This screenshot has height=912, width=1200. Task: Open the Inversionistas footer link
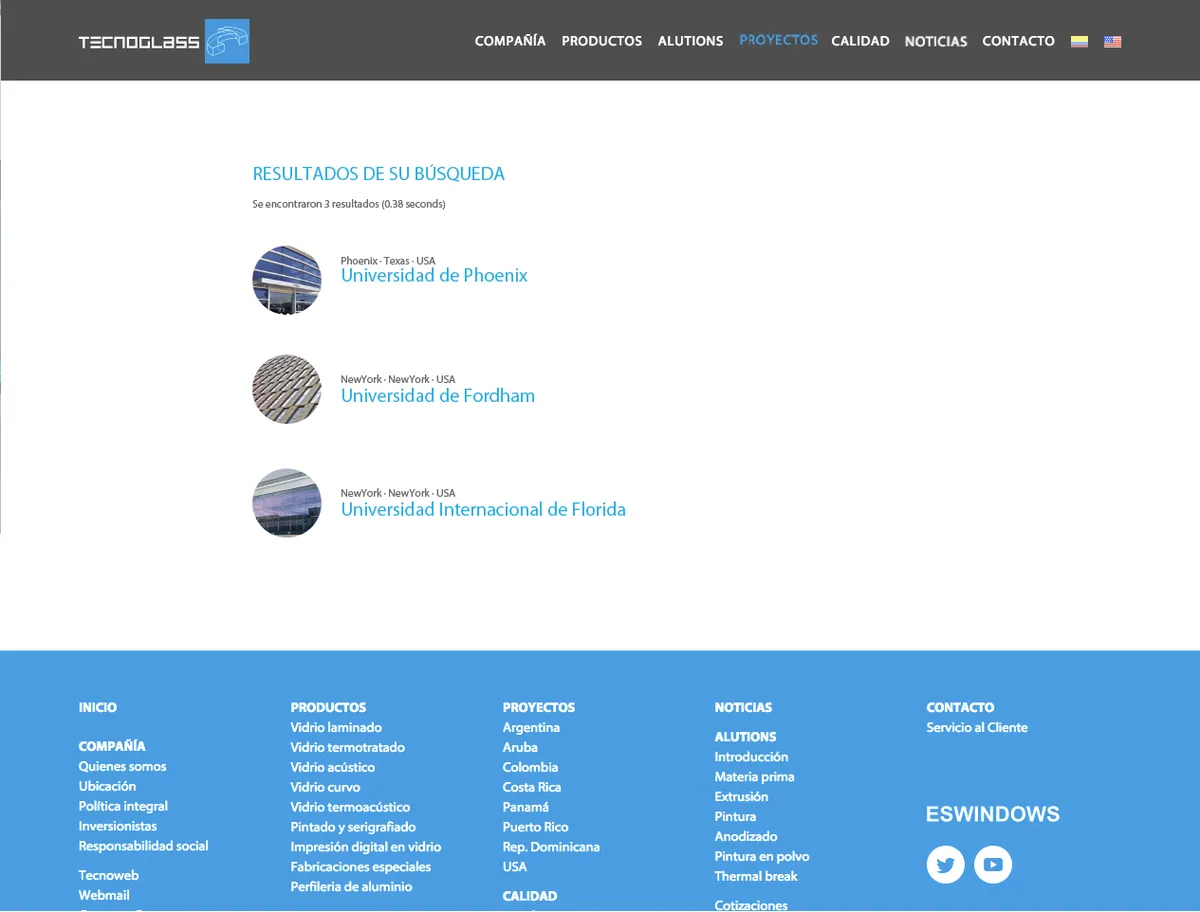coord(118,826)
